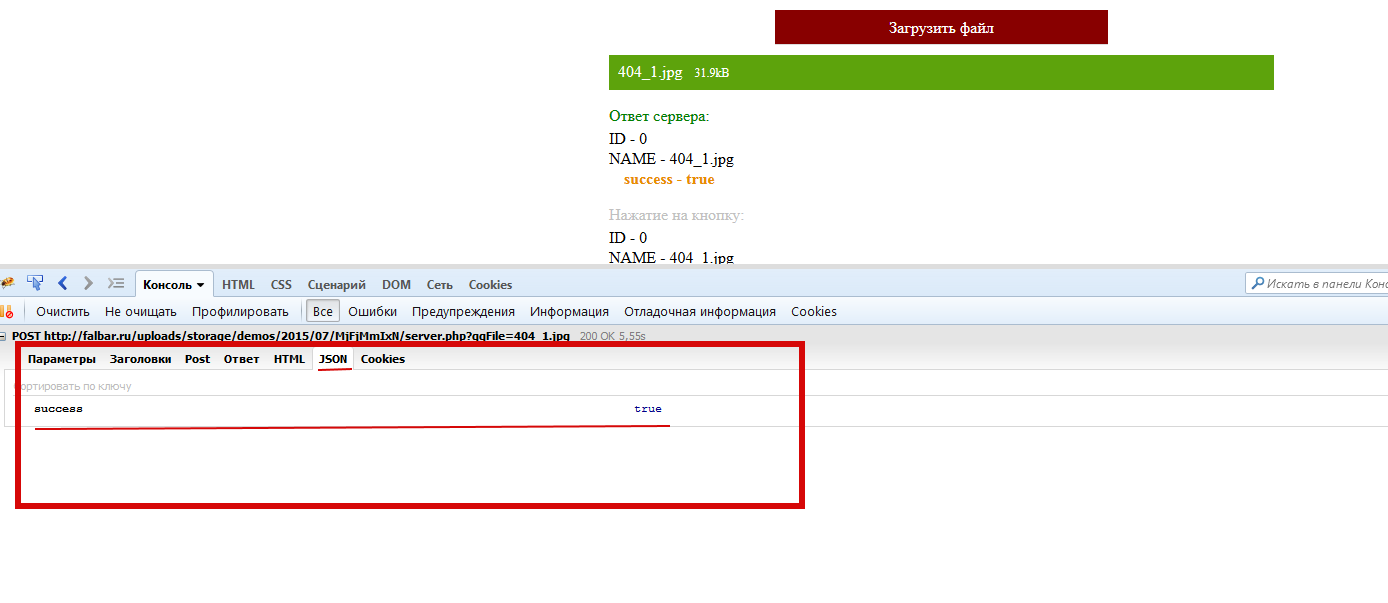Viewport: 1388px width, 603px height.
Task: Select the JSON request sub-tab
Action: tap(333, 359)
